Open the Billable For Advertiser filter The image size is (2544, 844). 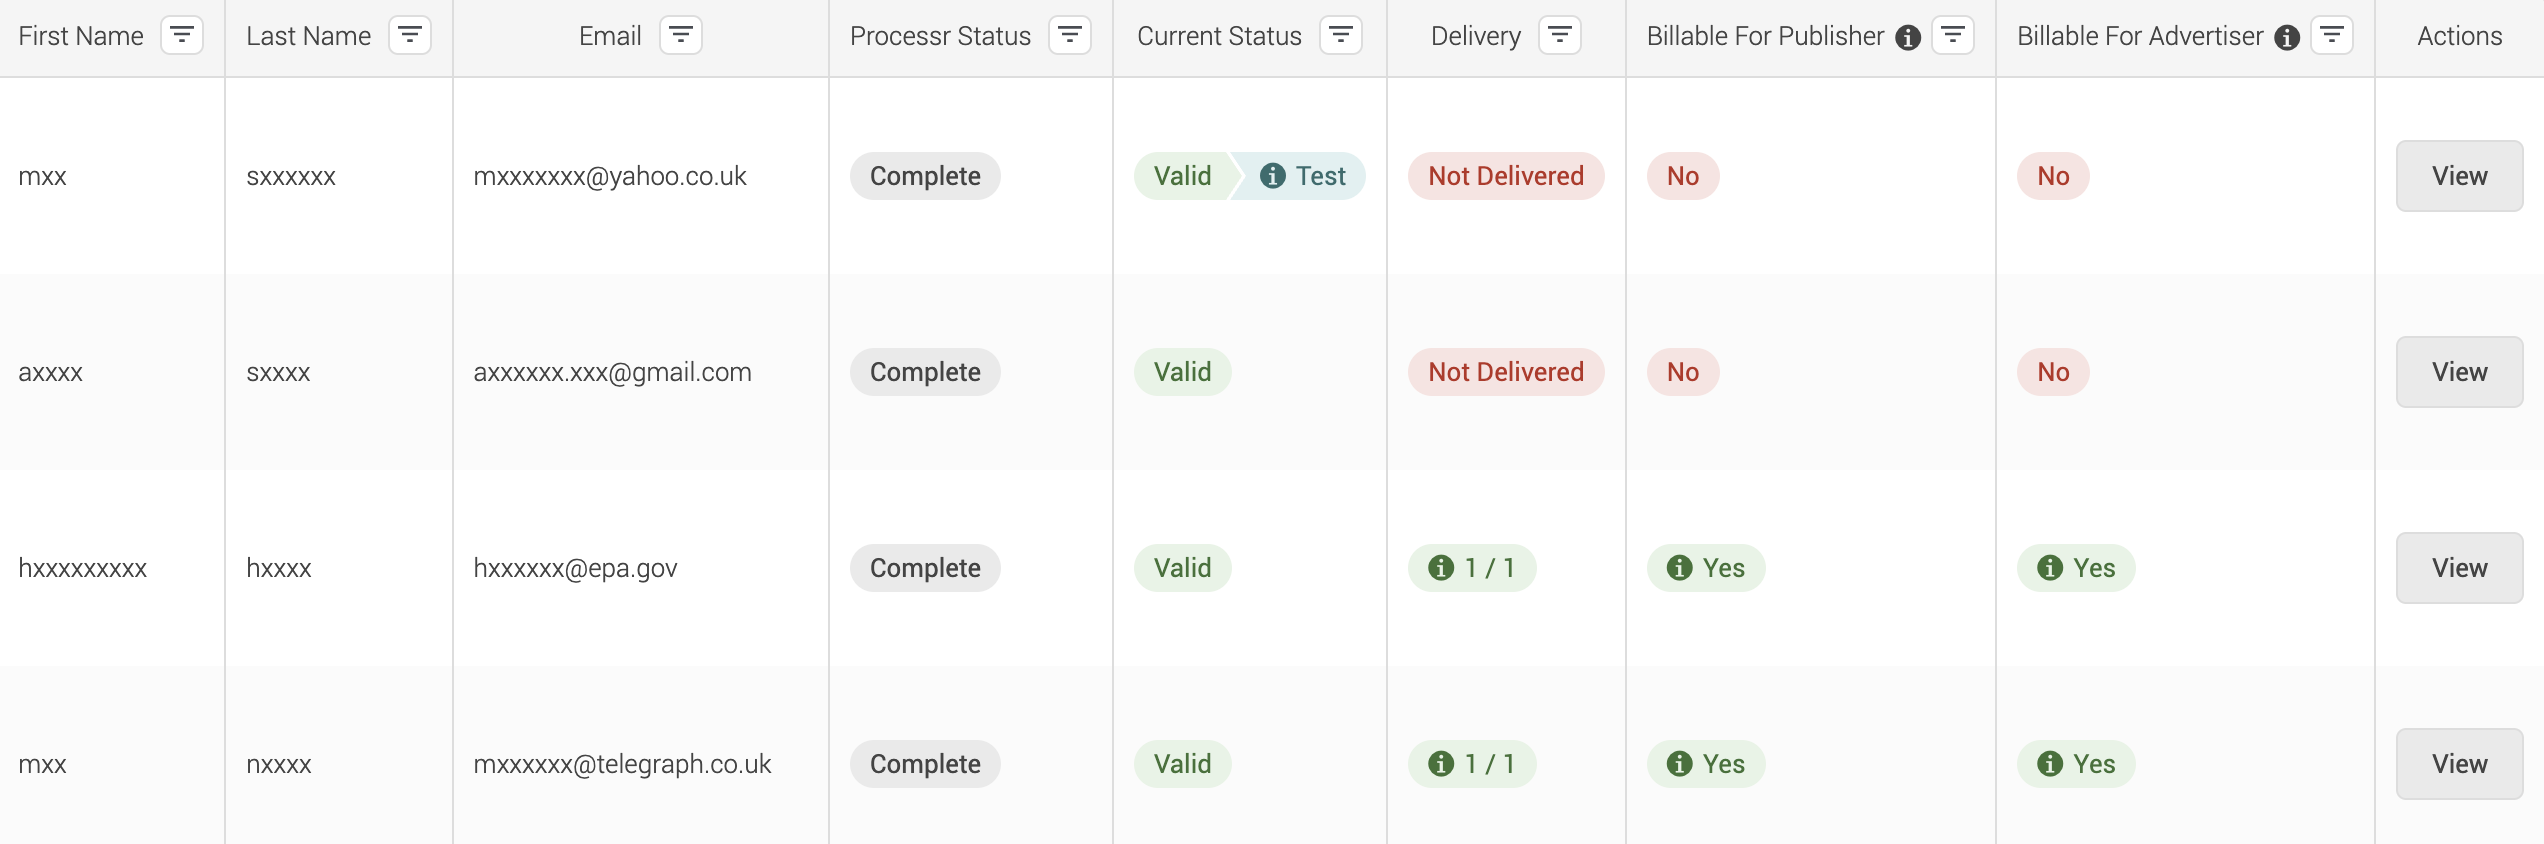(2332, 36)
